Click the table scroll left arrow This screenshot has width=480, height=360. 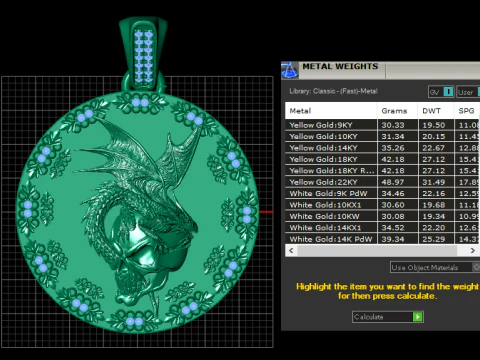coord(291,250)
